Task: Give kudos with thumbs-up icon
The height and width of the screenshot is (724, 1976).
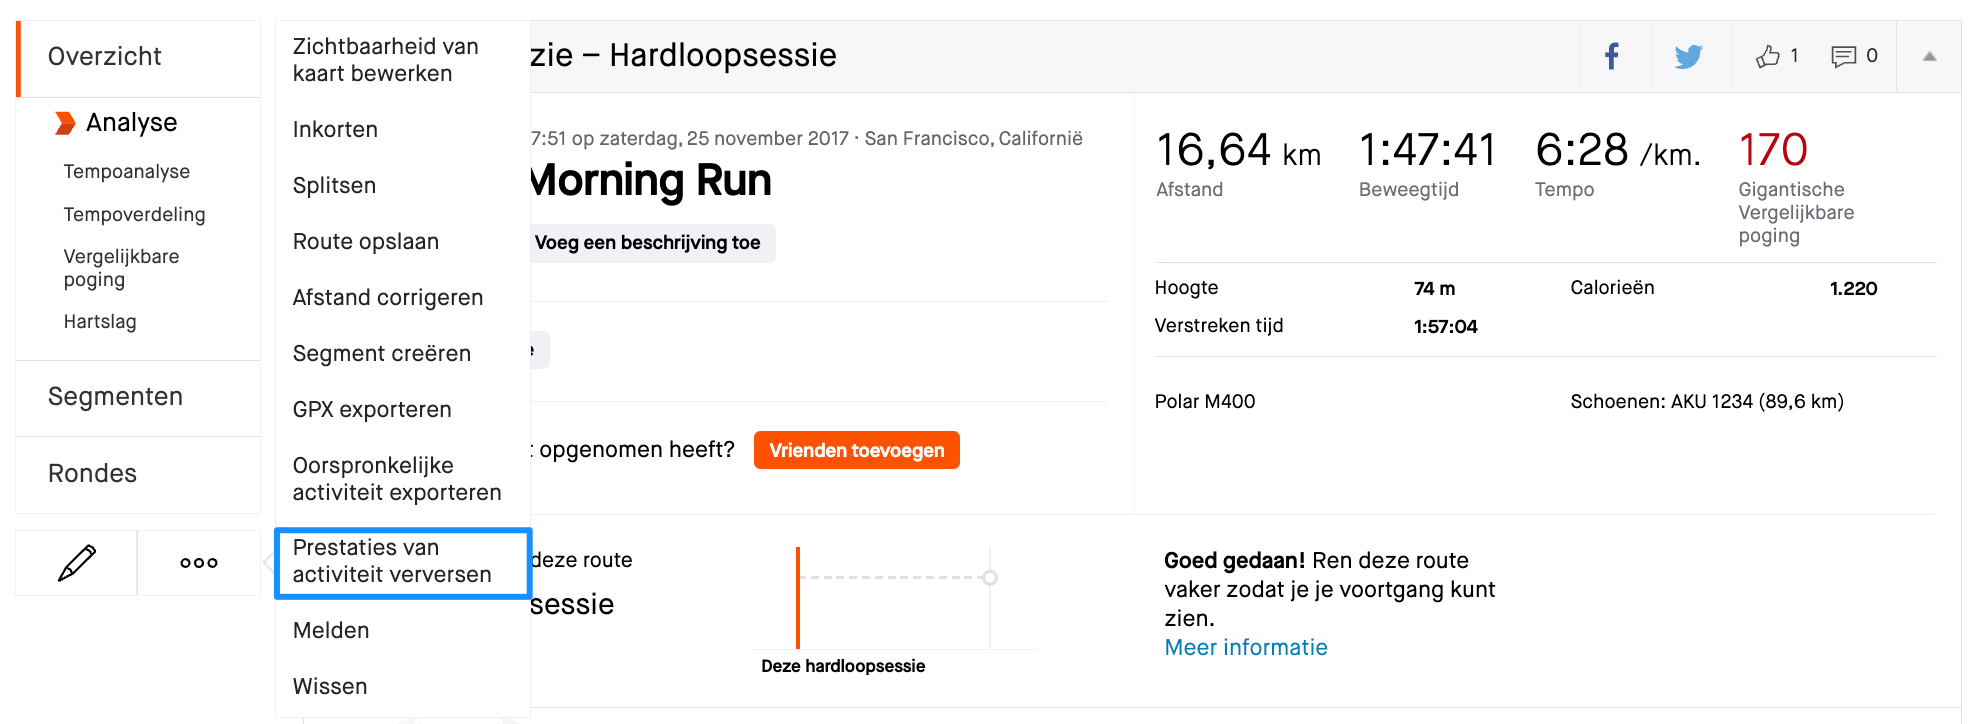Action: point(1768,56)
